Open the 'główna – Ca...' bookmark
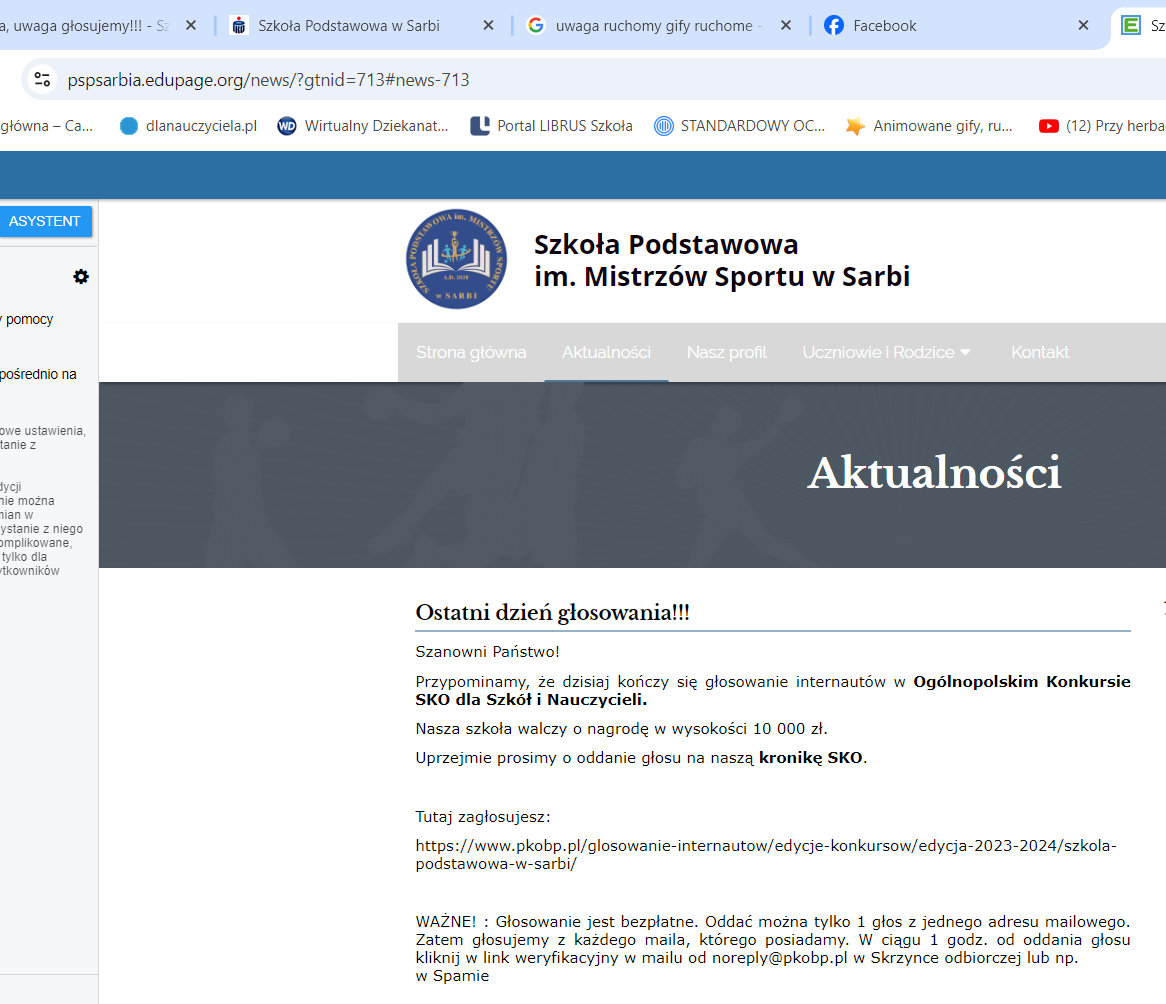1166x1004 pixels. coord(46,126)
